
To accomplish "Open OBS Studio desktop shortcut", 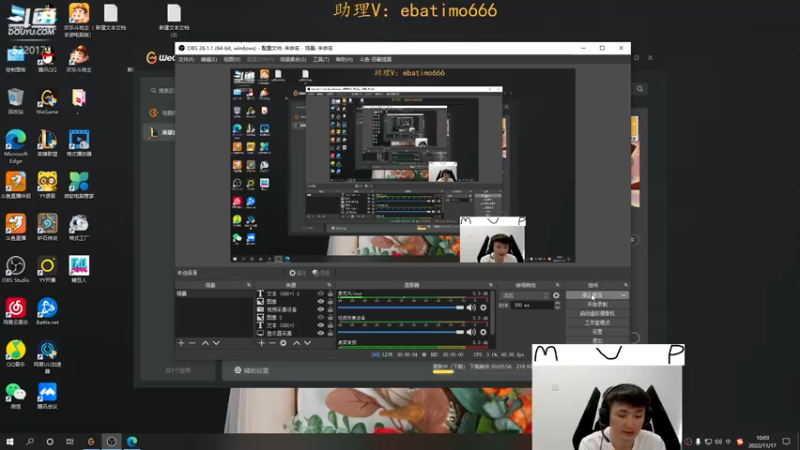I will 16,269.
